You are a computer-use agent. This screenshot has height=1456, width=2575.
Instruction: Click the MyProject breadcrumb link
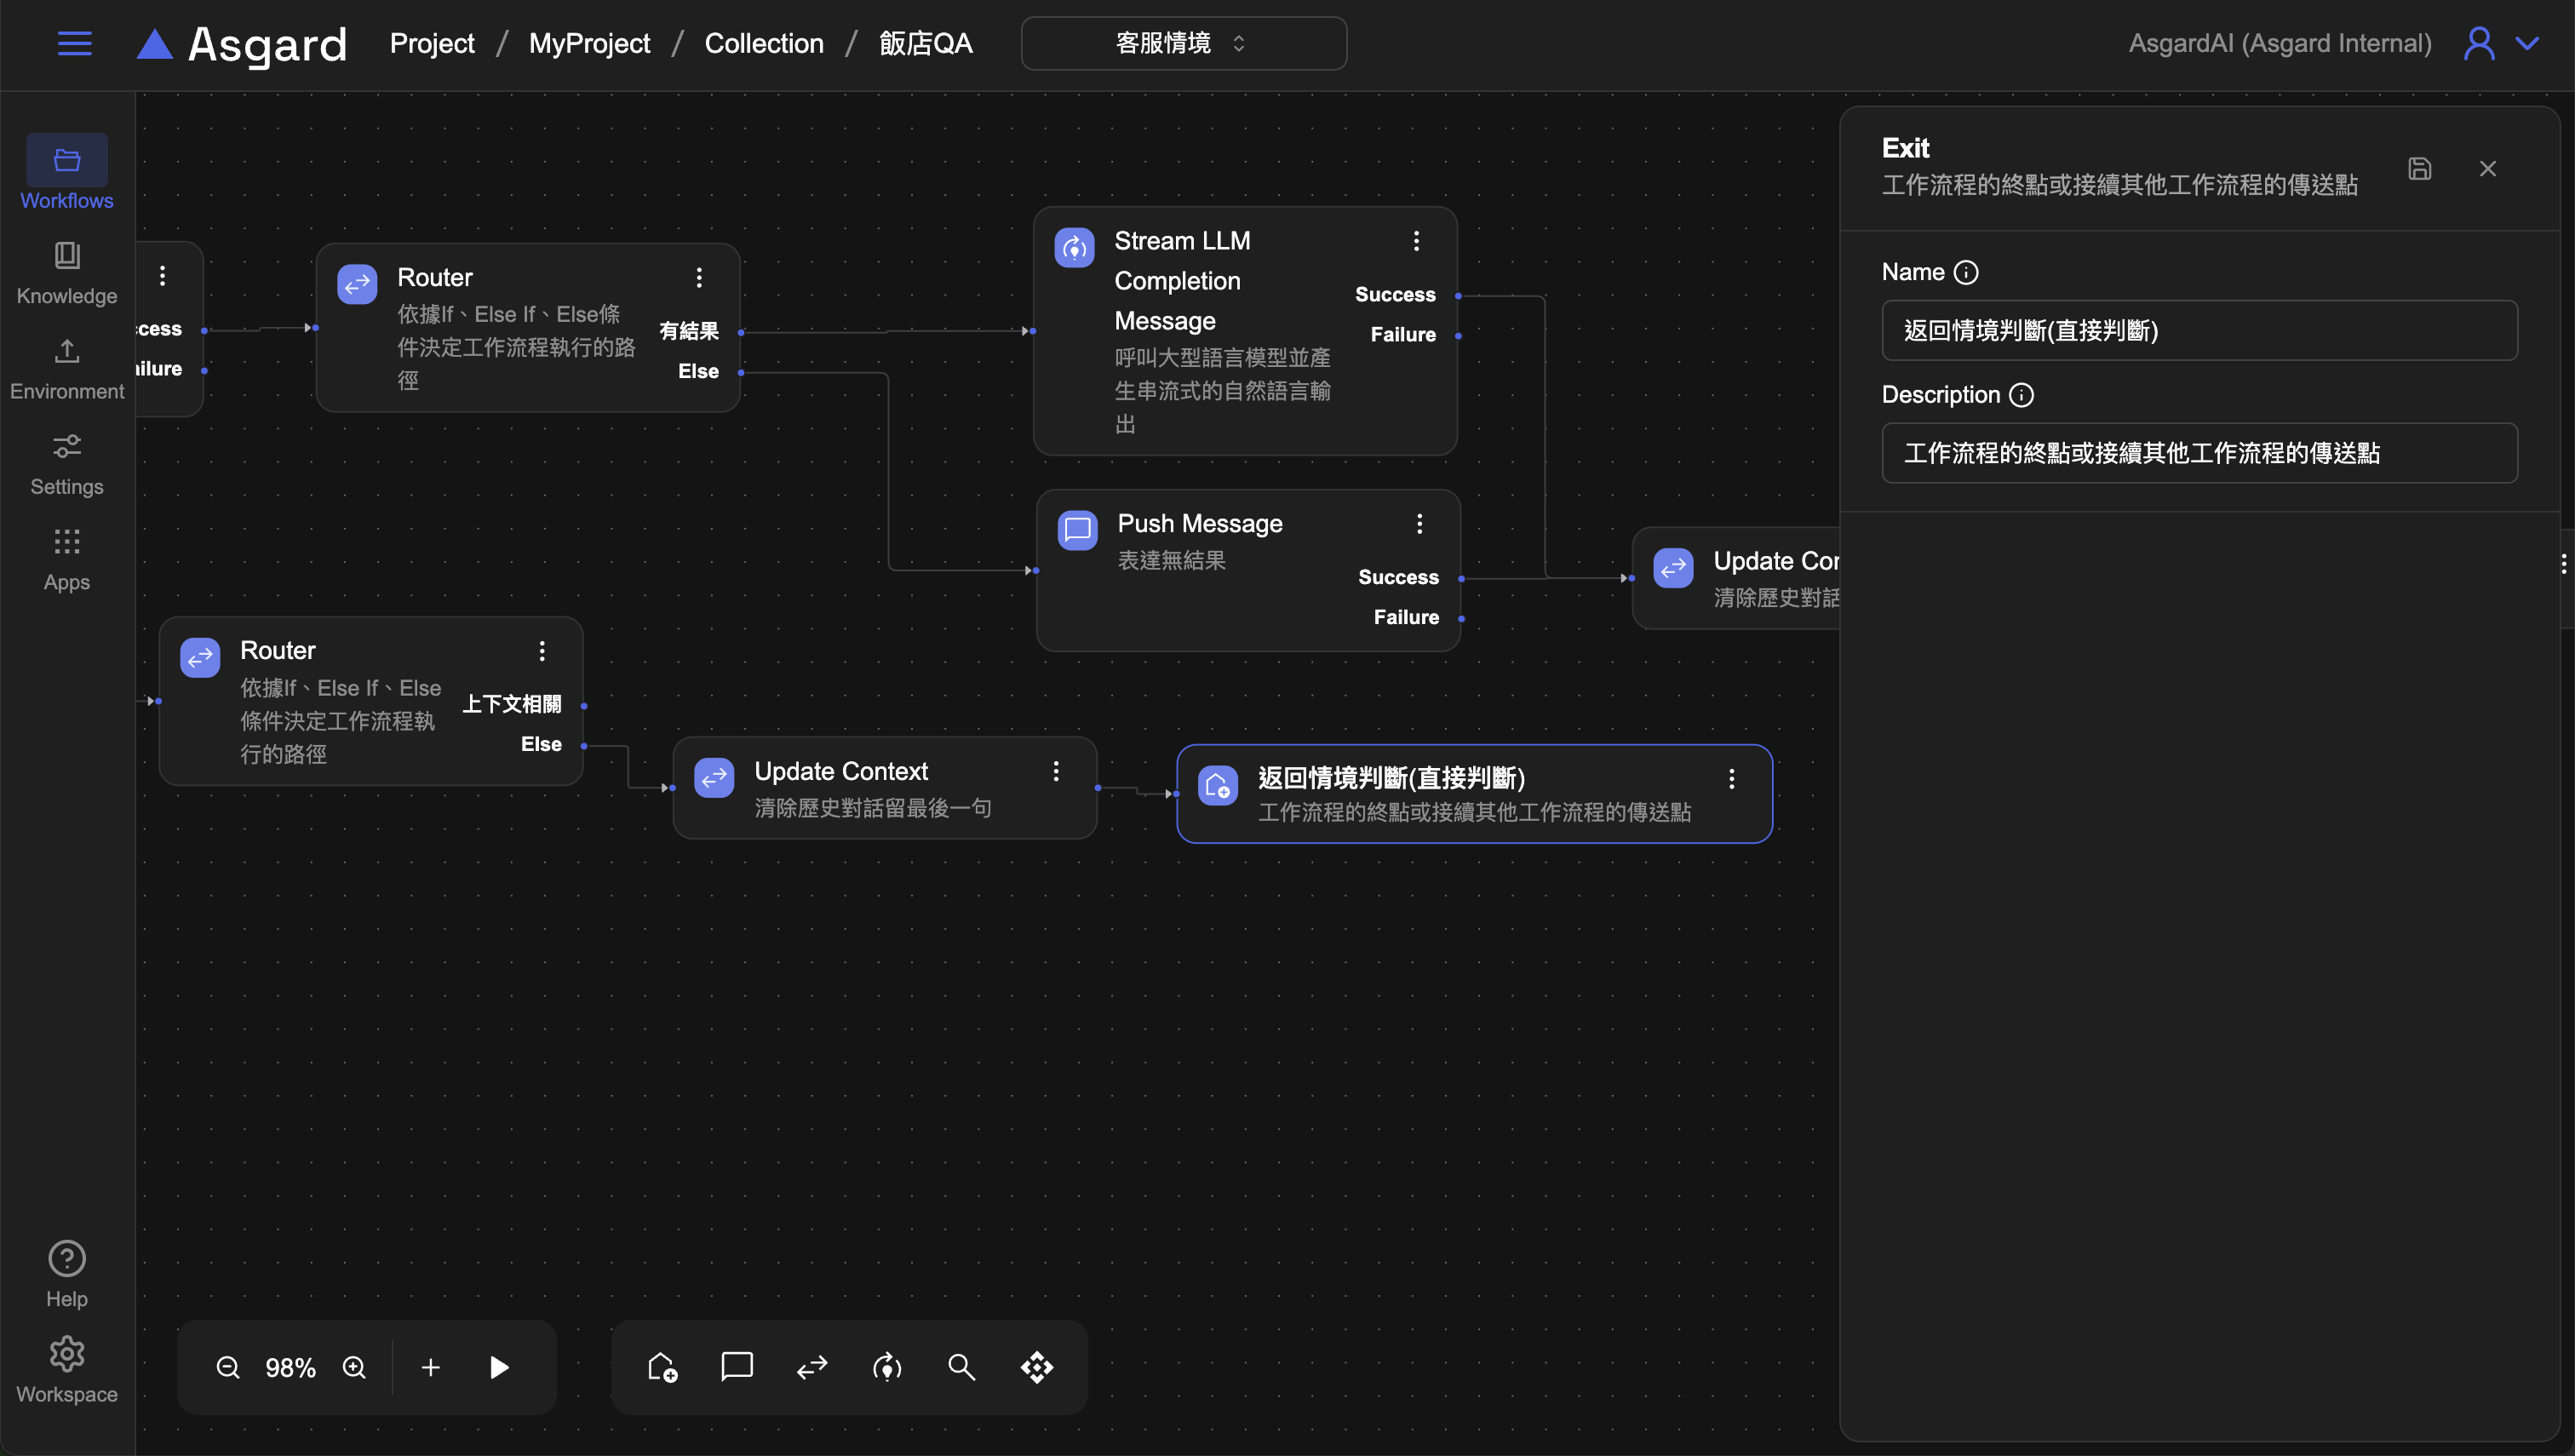589,43
